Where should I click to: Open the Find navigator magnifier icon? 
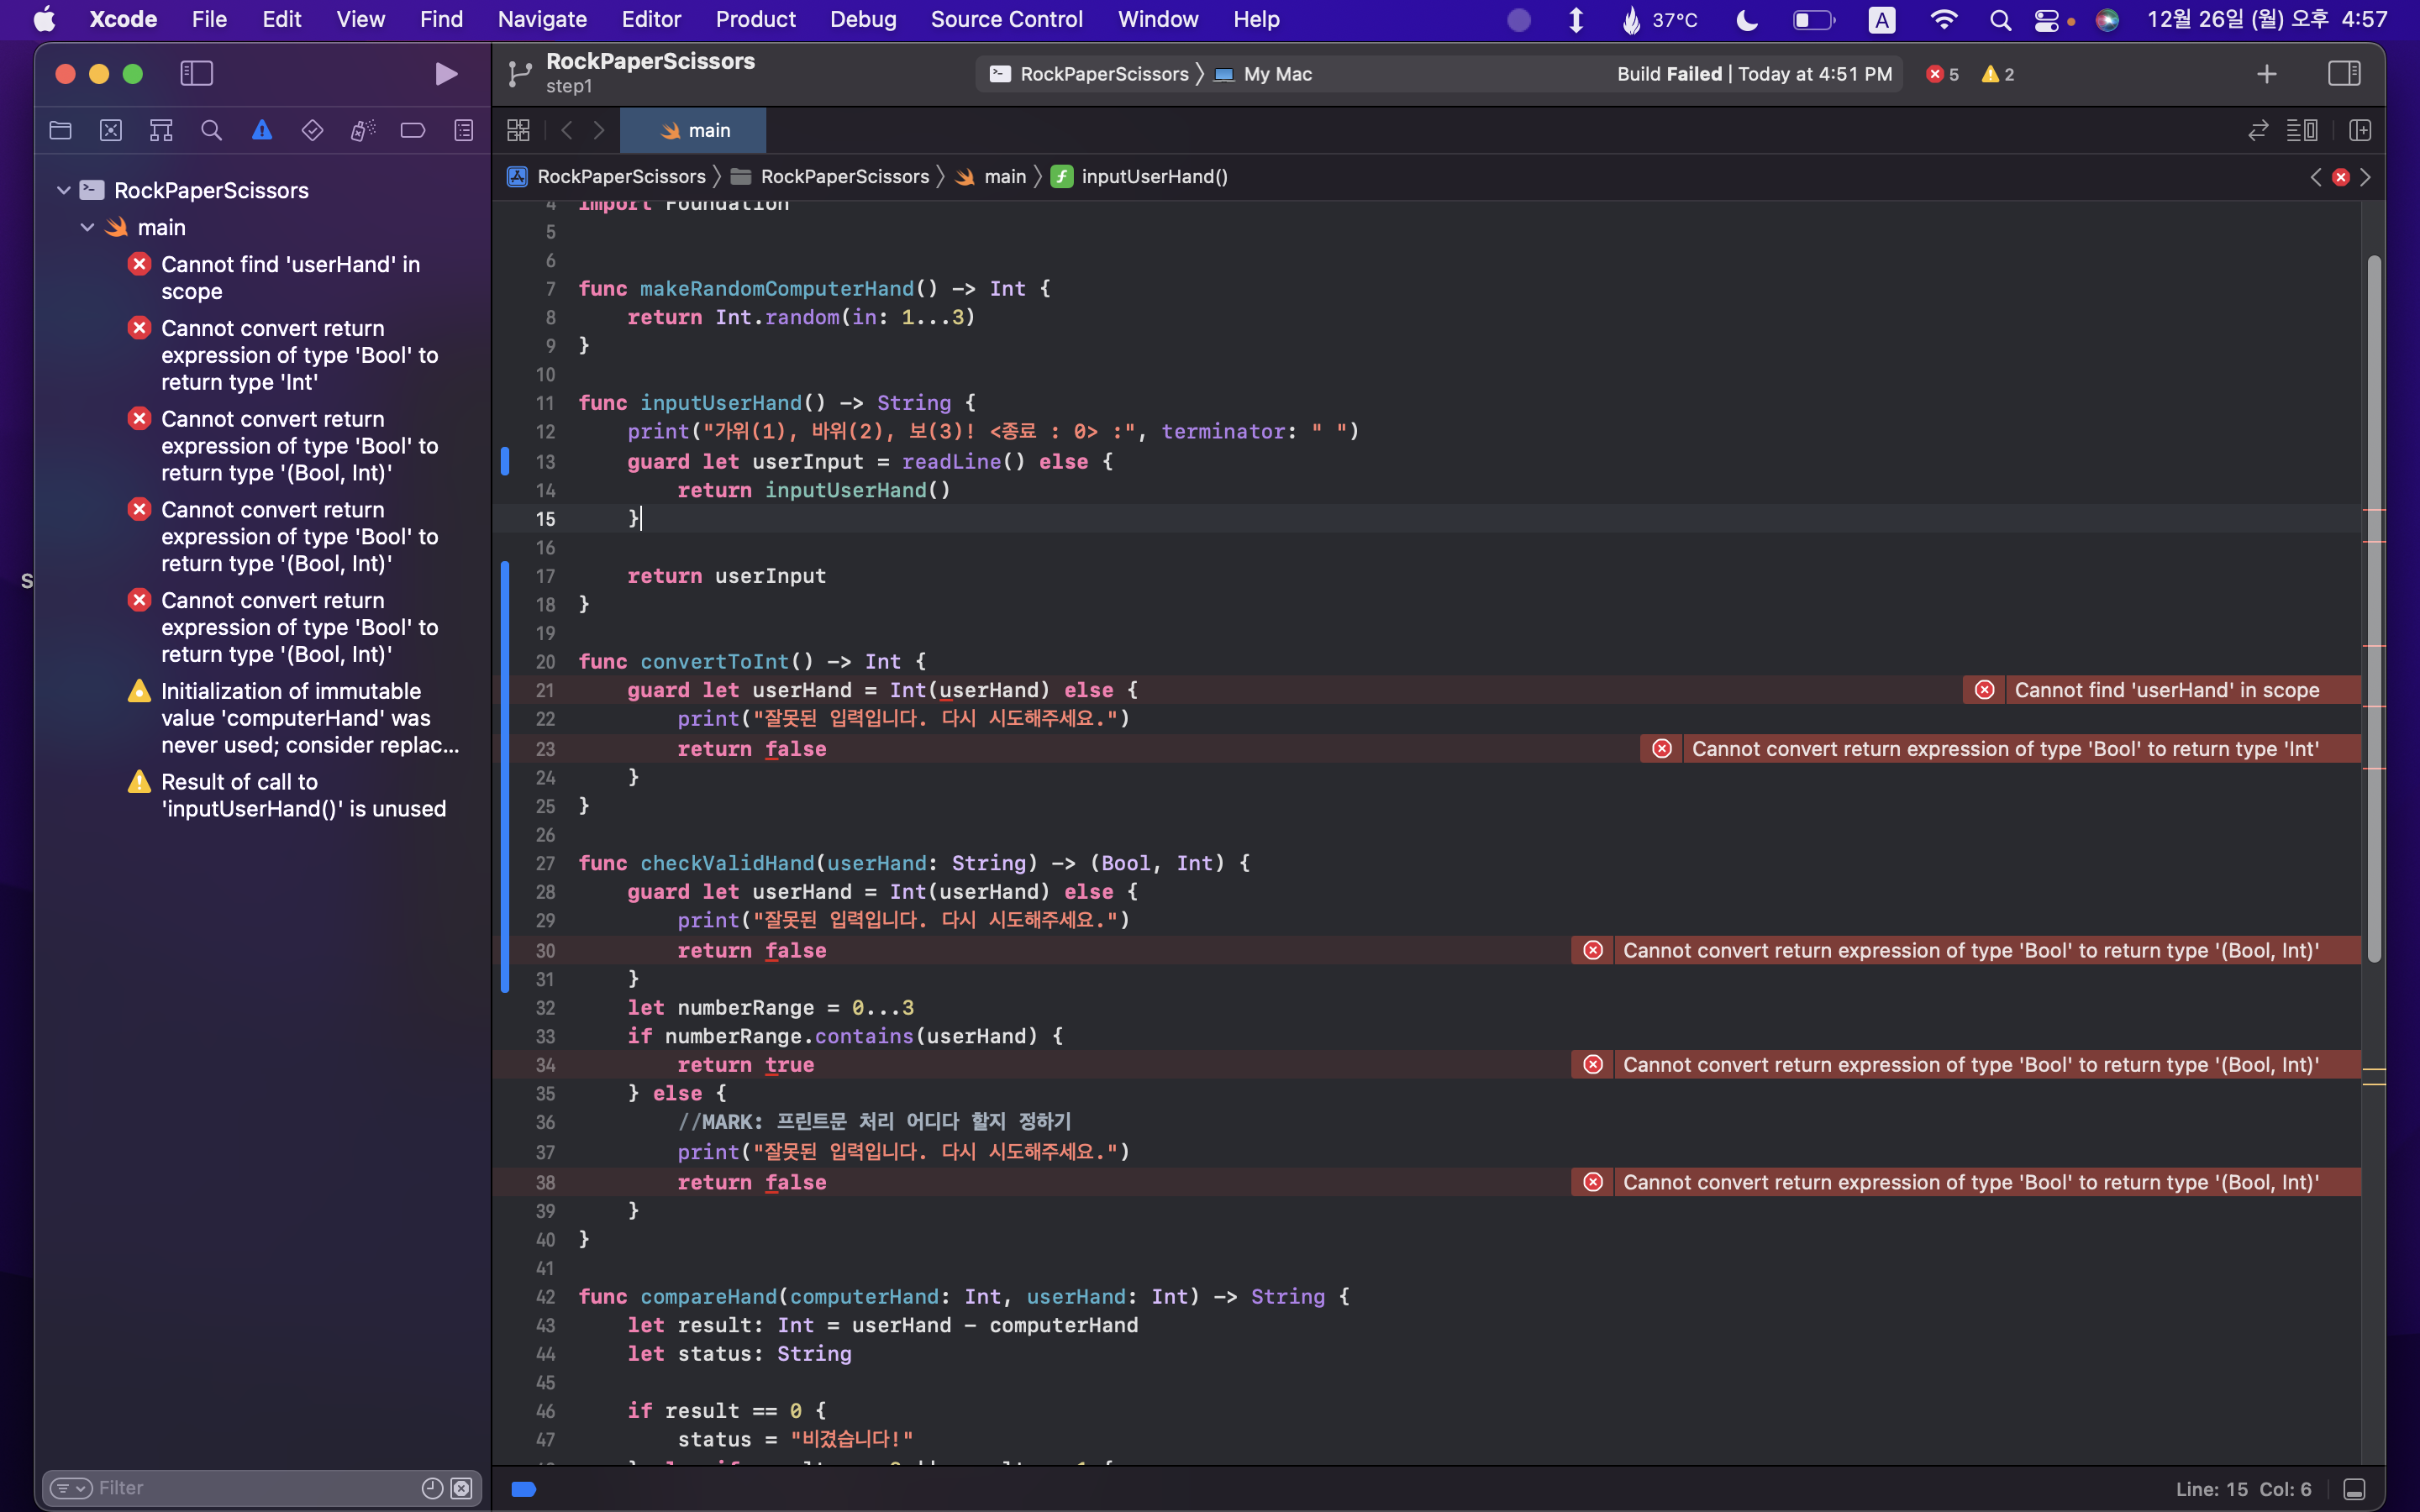211,130
